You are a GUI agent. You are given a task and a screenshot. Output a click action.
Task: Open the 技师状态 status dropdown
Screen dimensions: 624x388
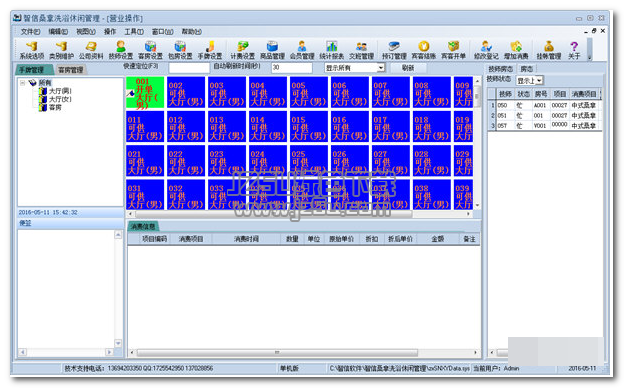[530, 81]
